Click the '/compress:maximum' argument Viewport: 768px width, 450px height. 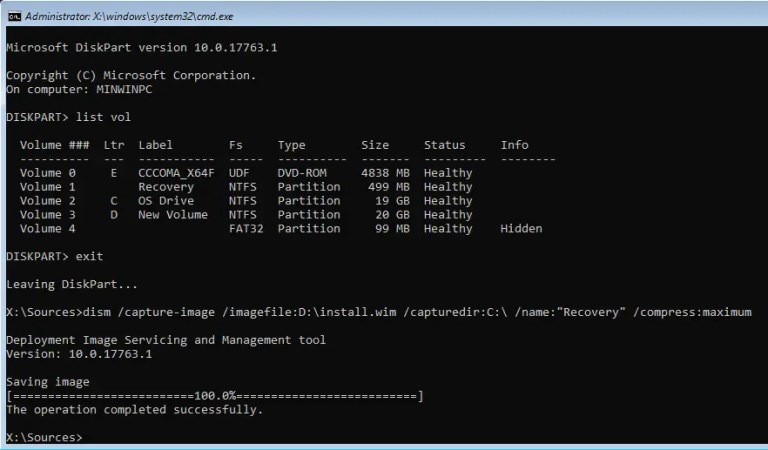[x=692, y=312]
